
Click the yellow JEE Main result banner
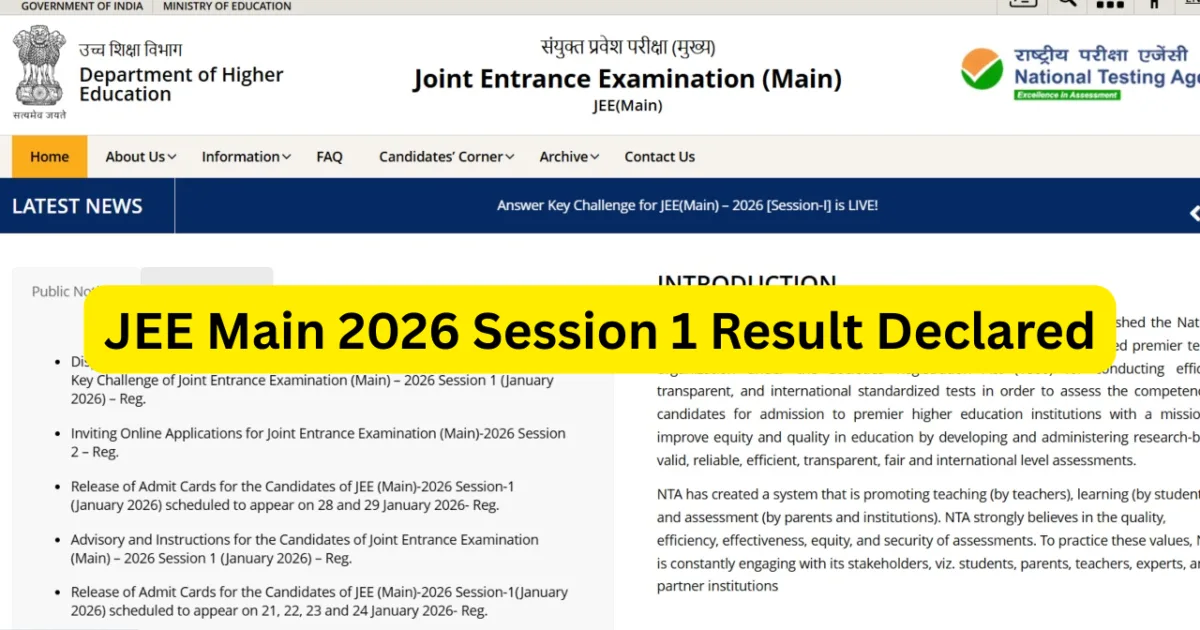pos(600,330)
